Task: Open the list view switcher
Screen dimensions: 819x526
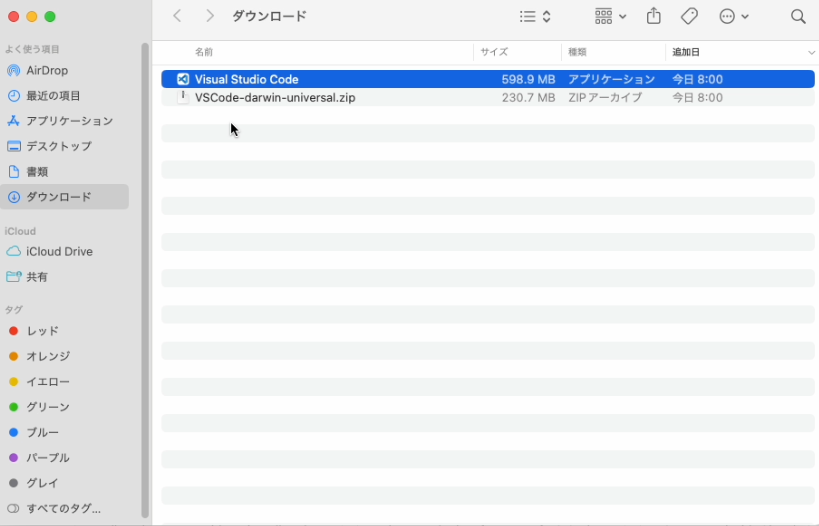Action: 535,16
